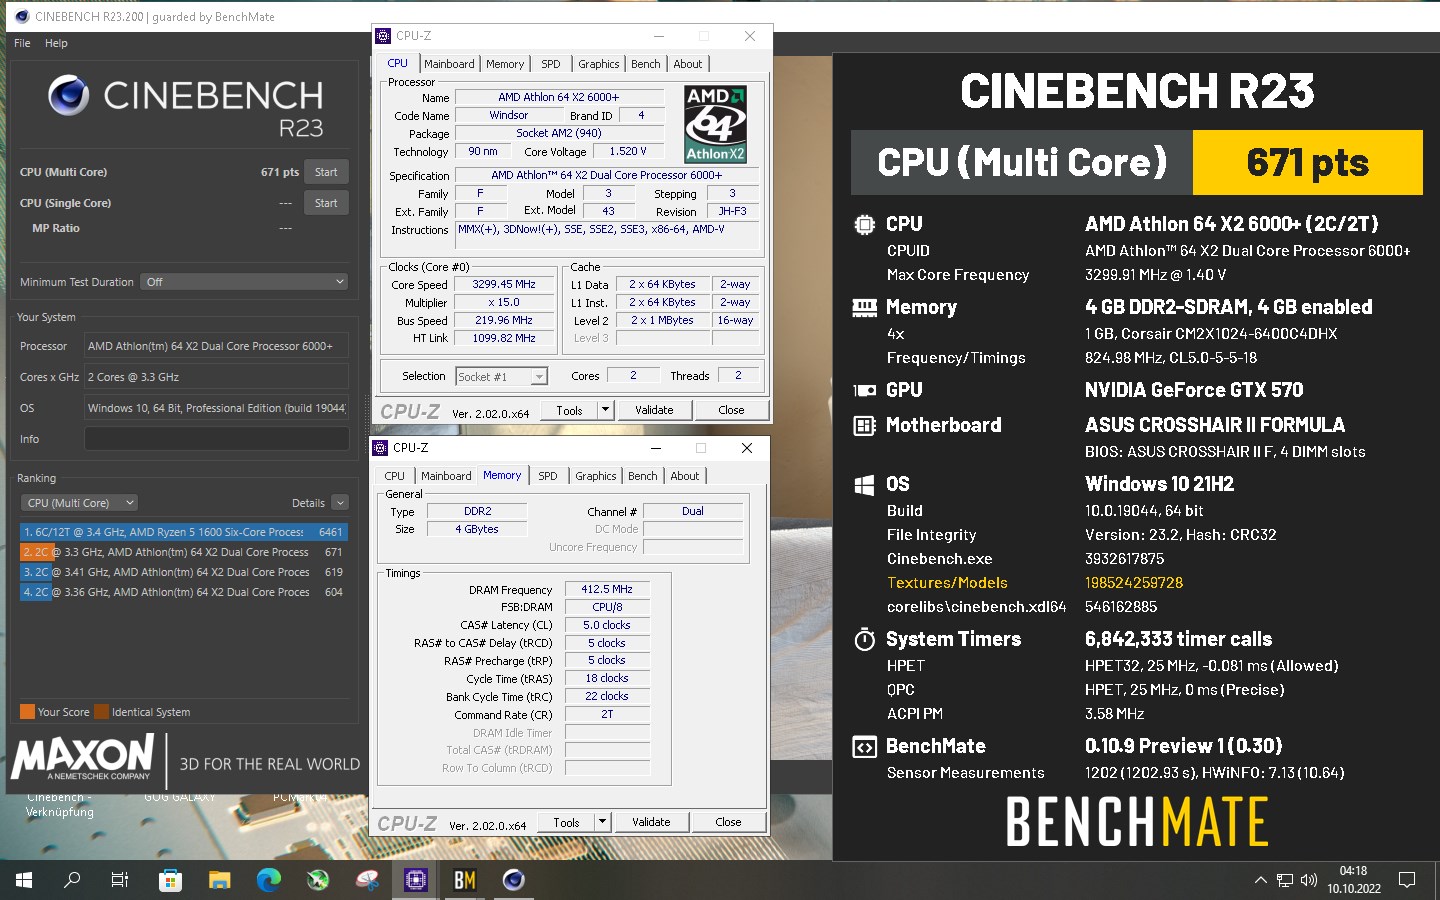Open Windows Start menu
This screenshot has width=1440, height=900.
point(24,880)
